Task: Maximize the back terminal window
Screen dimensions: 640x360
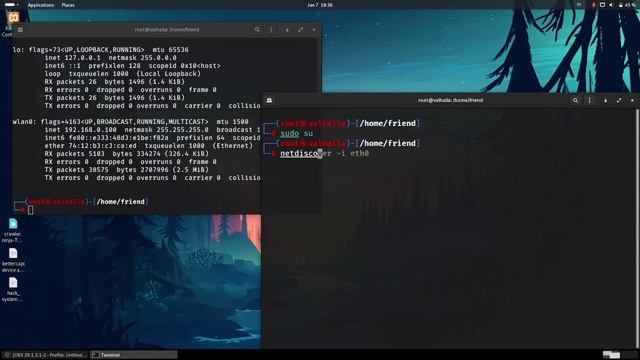Action: pos(300,30)
